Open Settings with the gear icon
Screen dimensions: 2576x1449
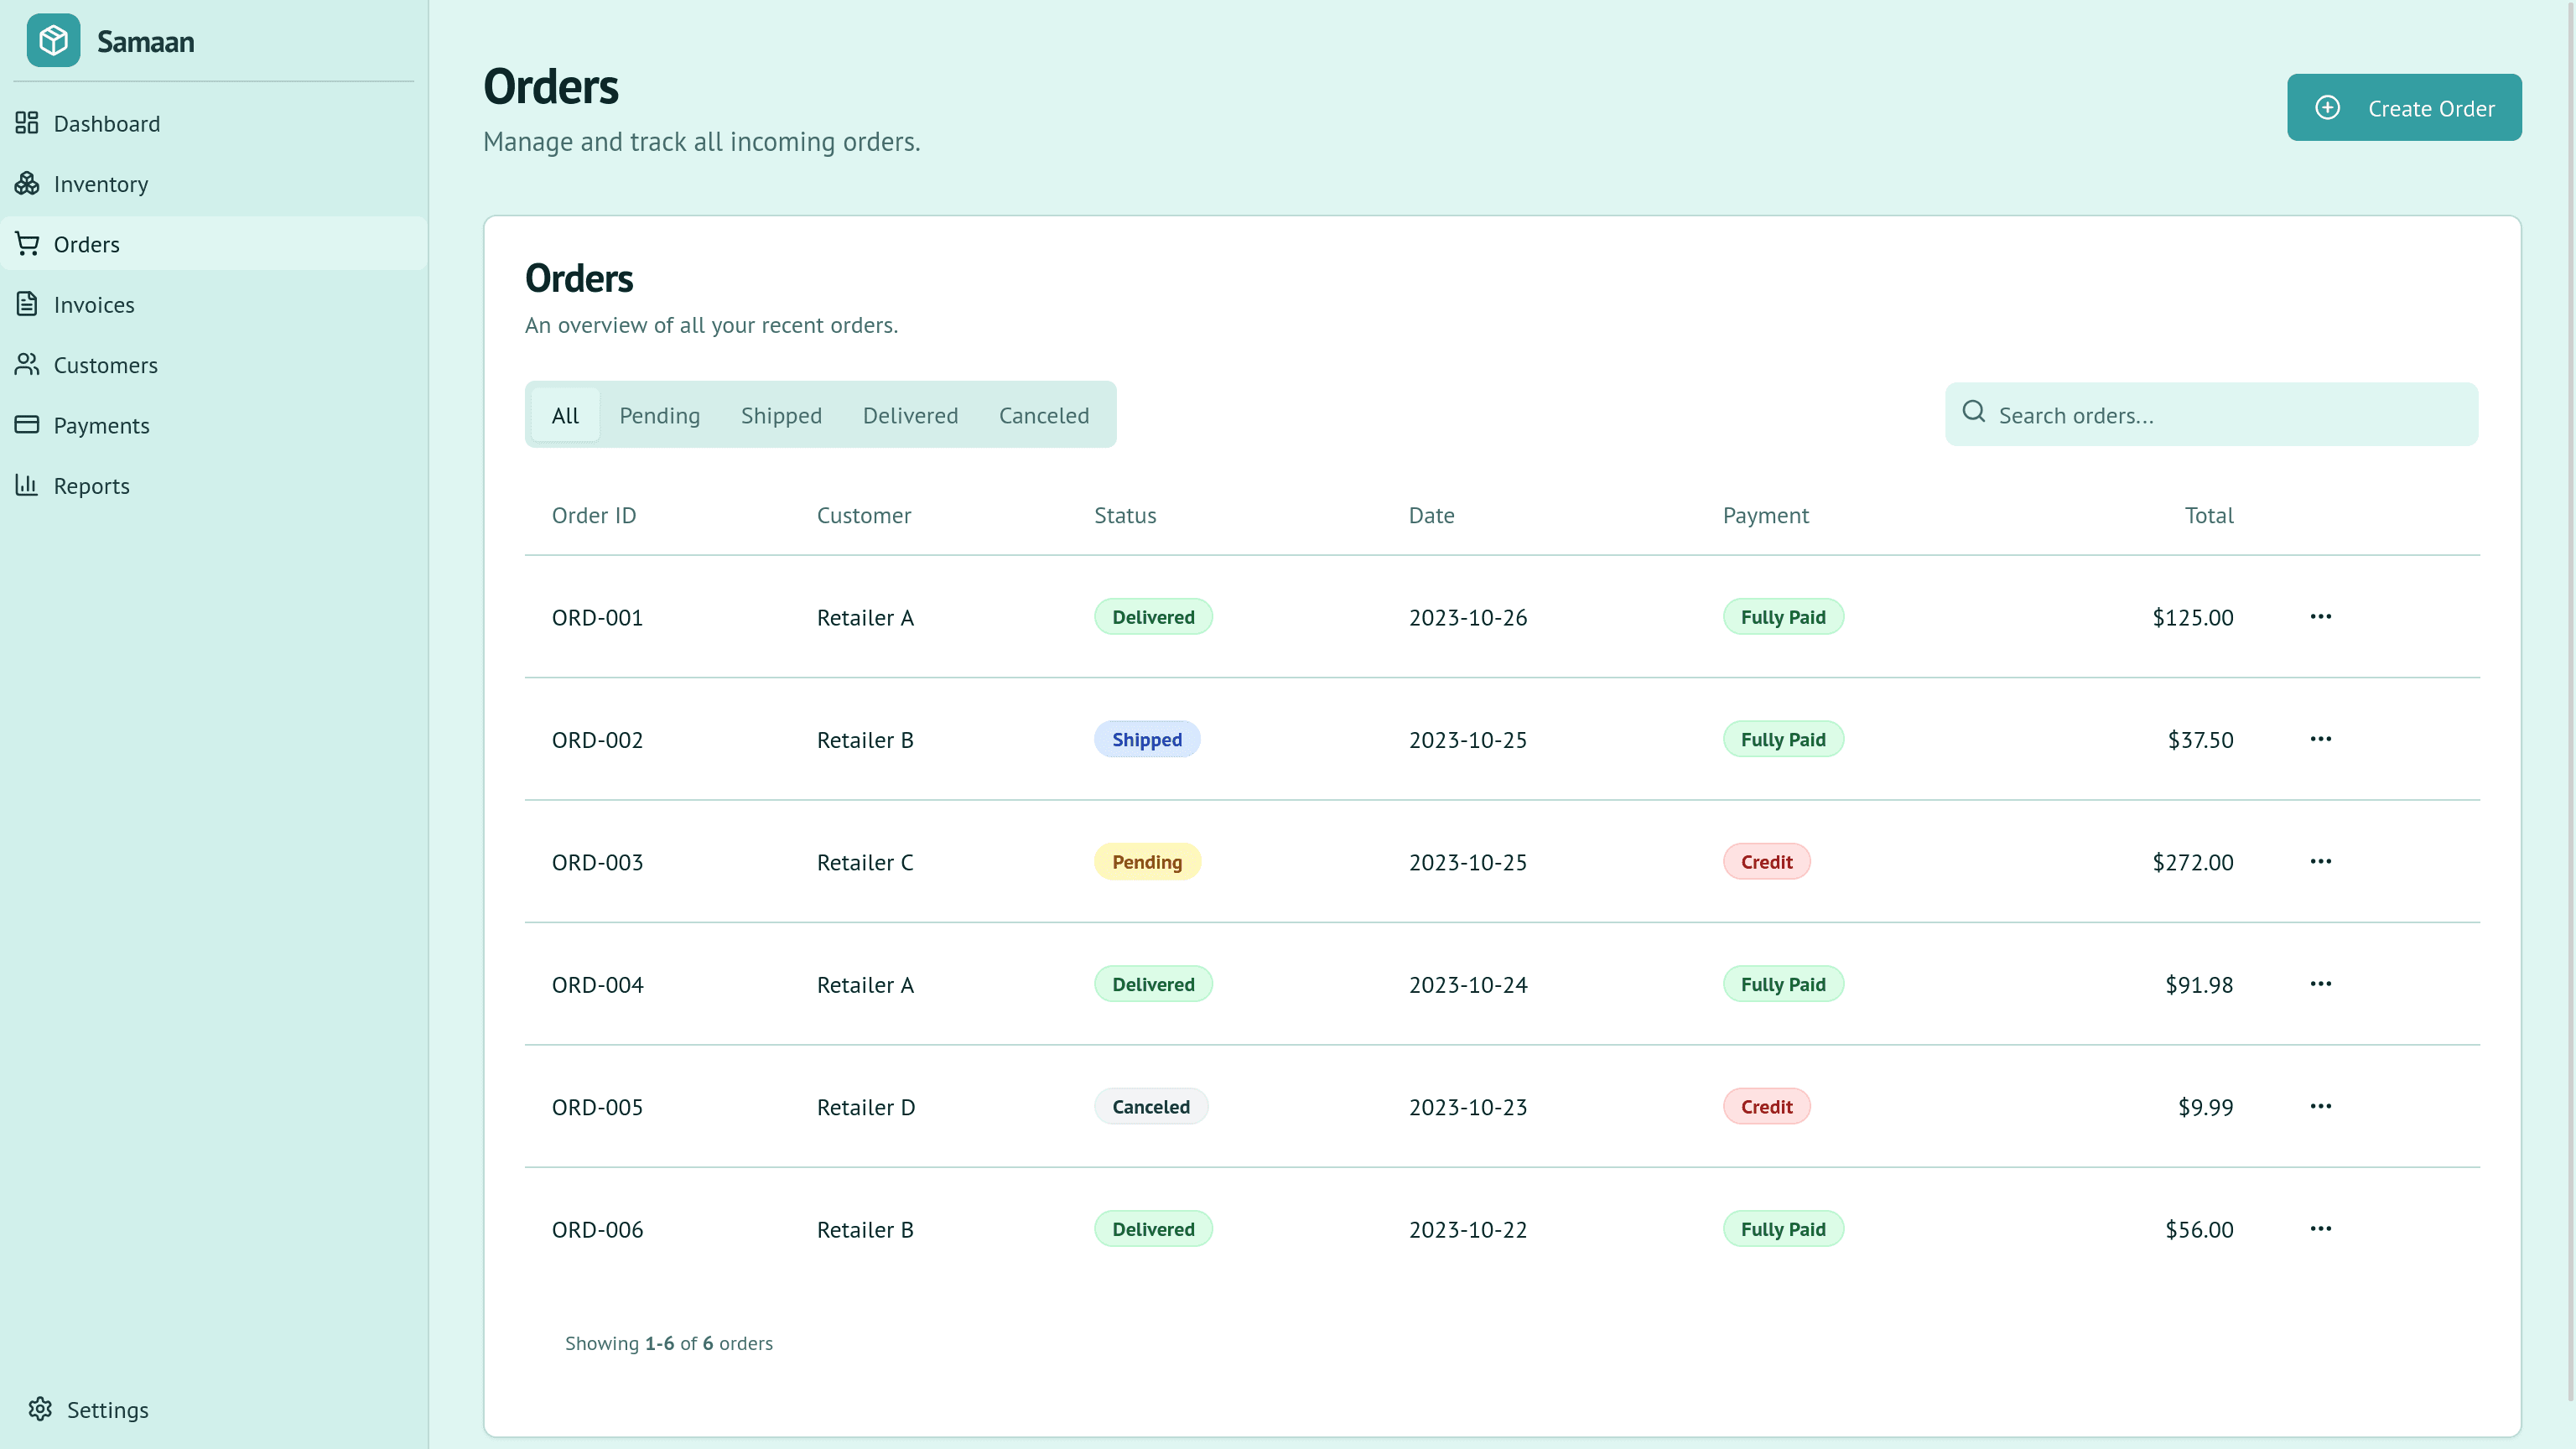(41, 1408)
